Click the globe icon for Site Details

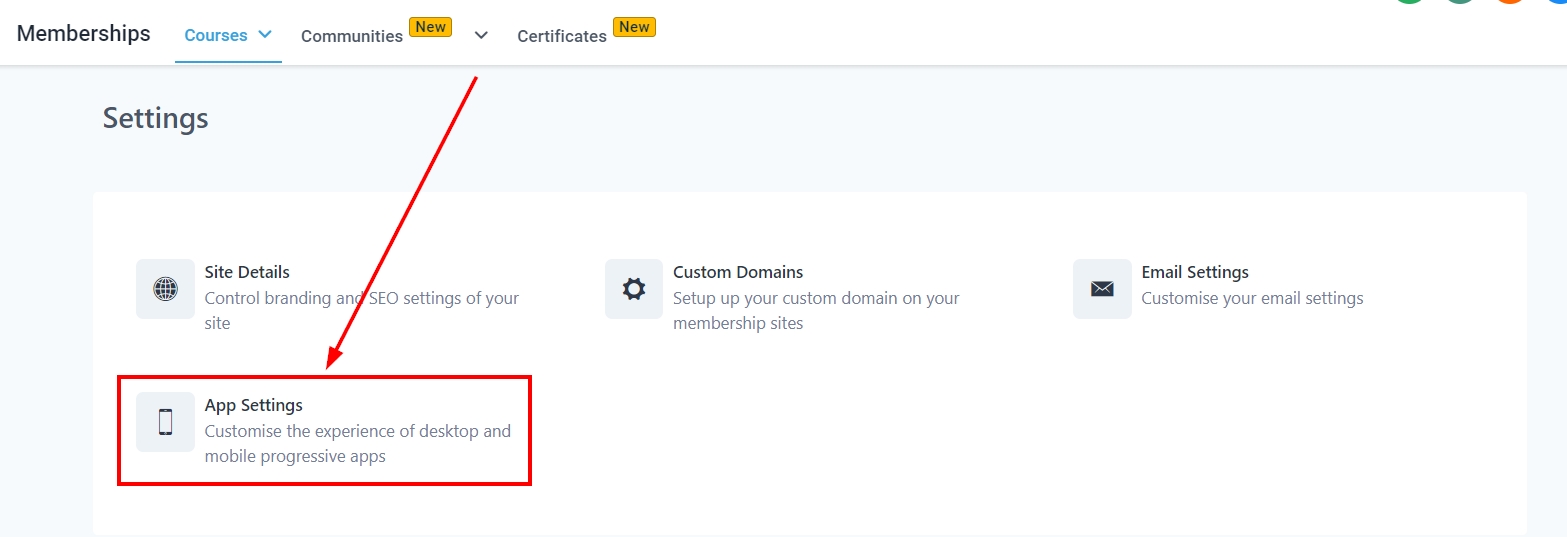tap(165, 289)
